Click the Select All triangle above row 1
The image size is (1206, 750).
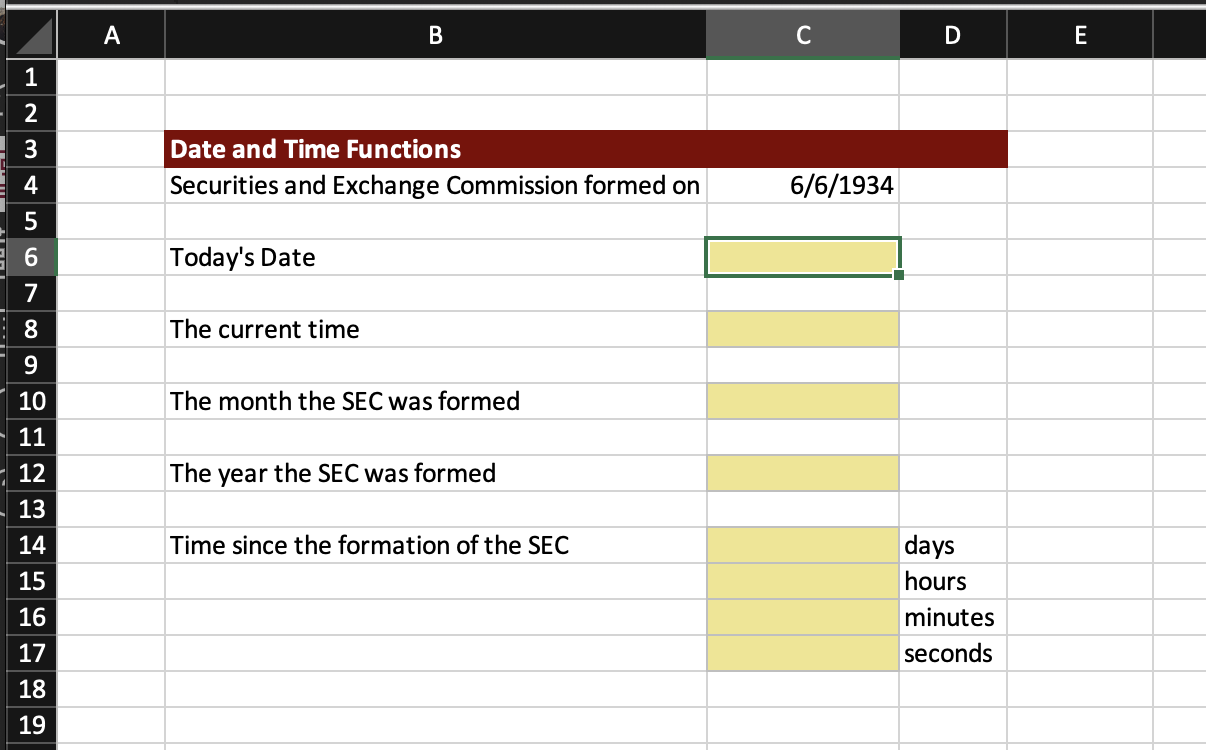point(30,35)
